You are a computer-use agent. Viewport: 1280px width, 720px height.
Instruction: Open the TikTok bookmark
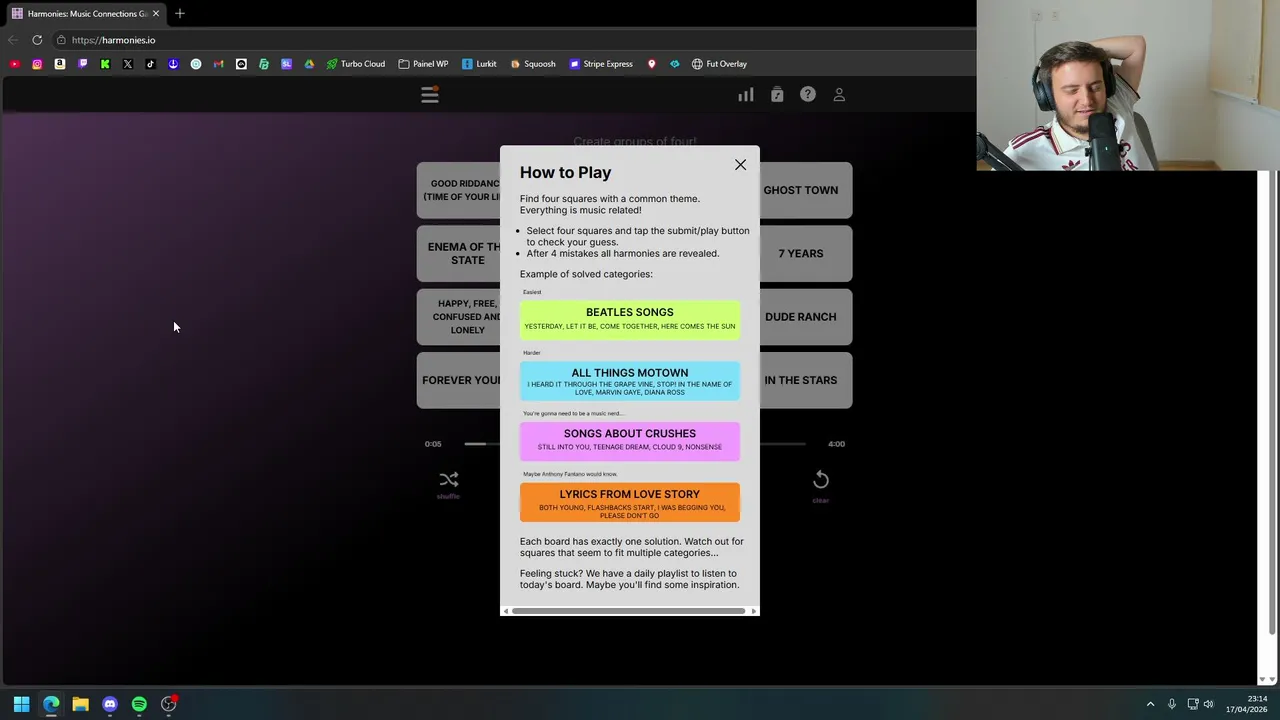(x=150, y=64)
